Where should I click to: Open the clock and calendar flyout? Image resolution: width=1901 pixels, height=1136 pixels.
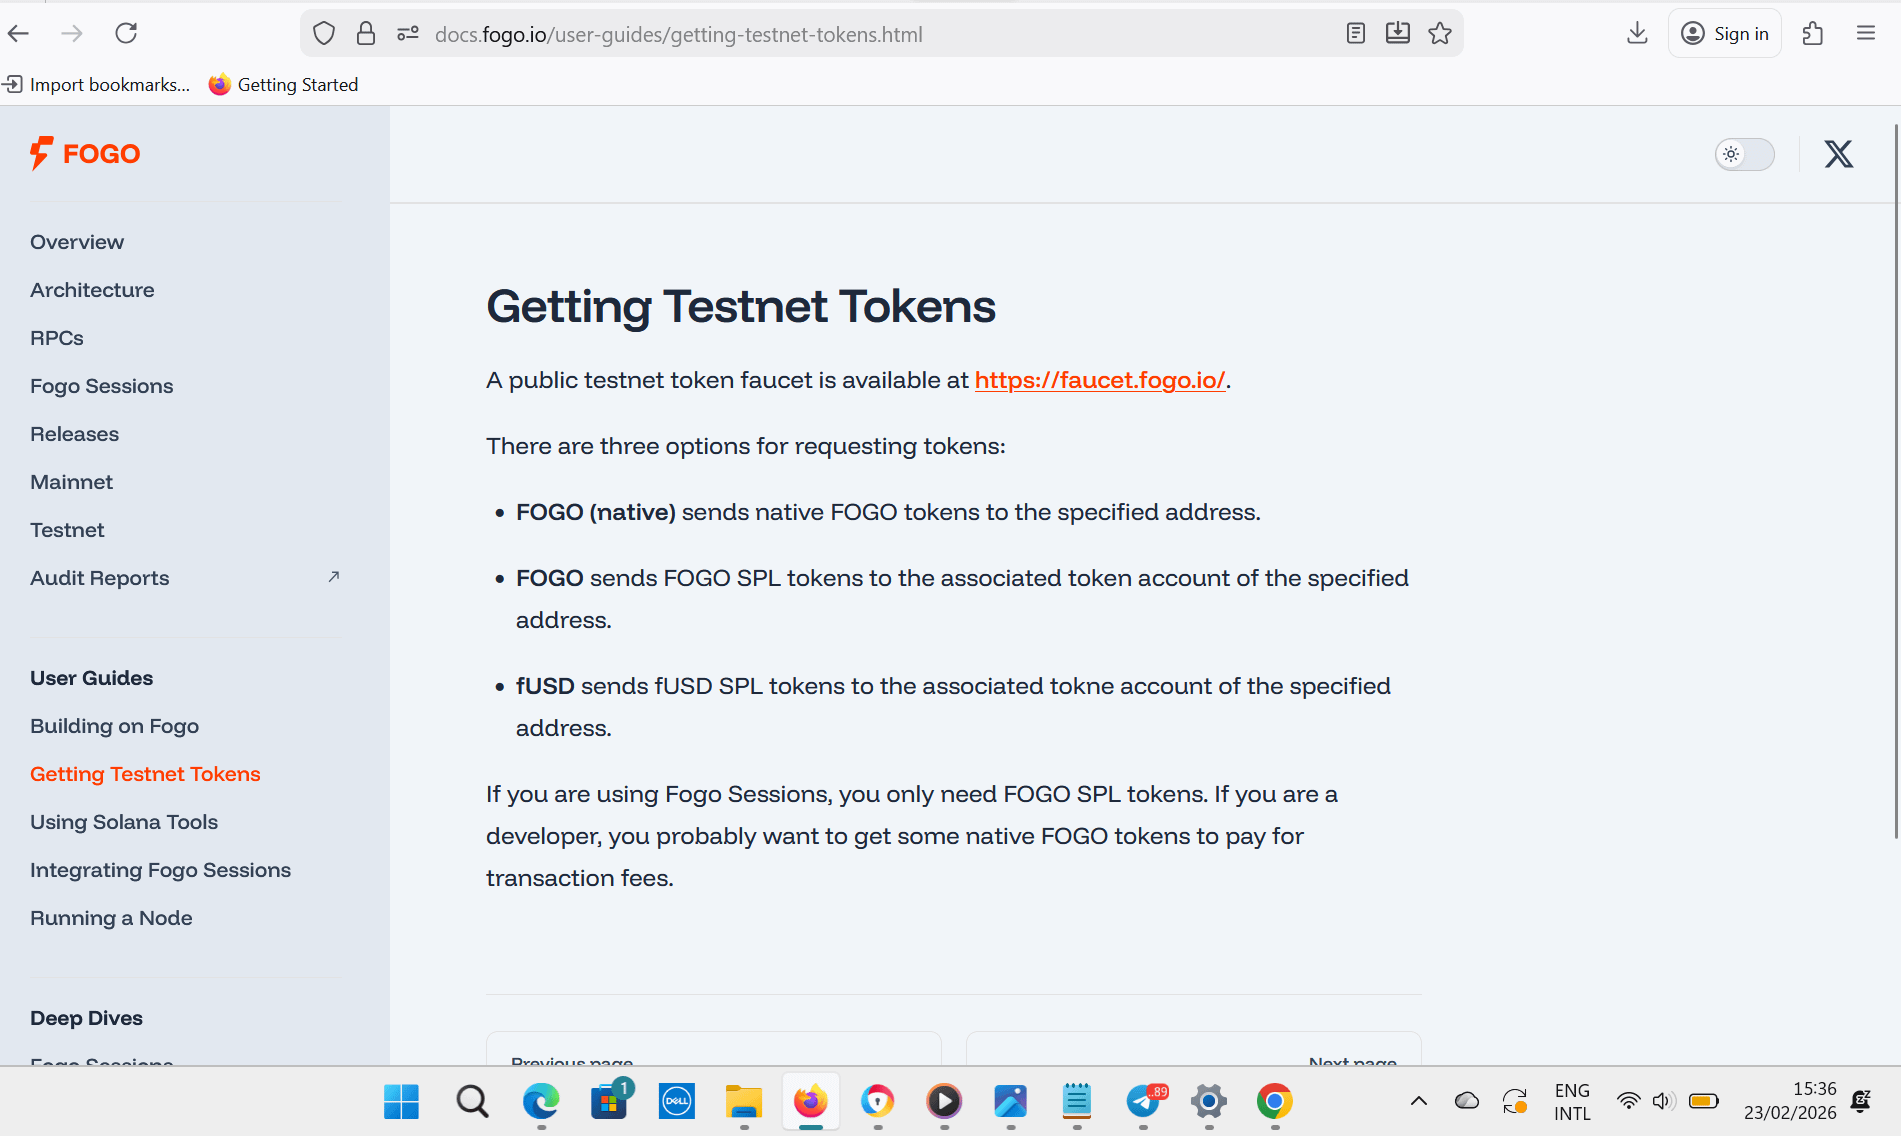click(x=1790, y=1101)
